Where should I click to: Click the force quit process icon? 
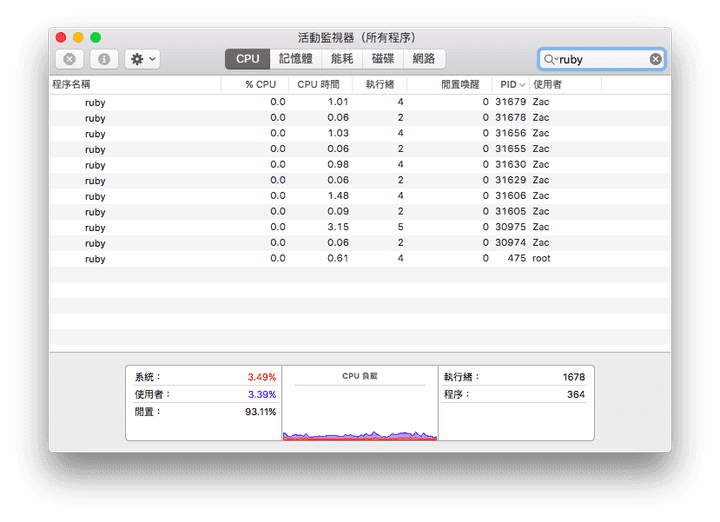69,59
